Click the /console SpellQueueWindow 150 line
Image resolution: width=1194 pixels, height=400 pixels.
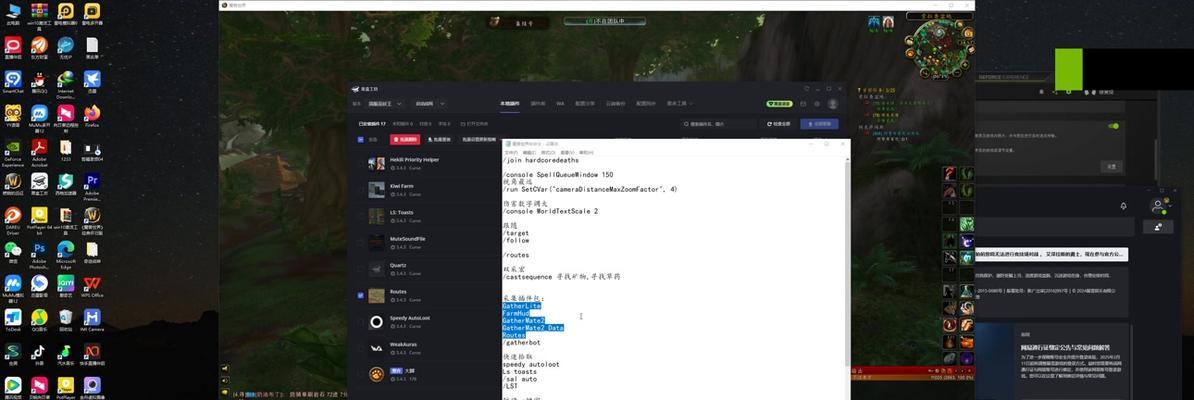coord(558,174)
